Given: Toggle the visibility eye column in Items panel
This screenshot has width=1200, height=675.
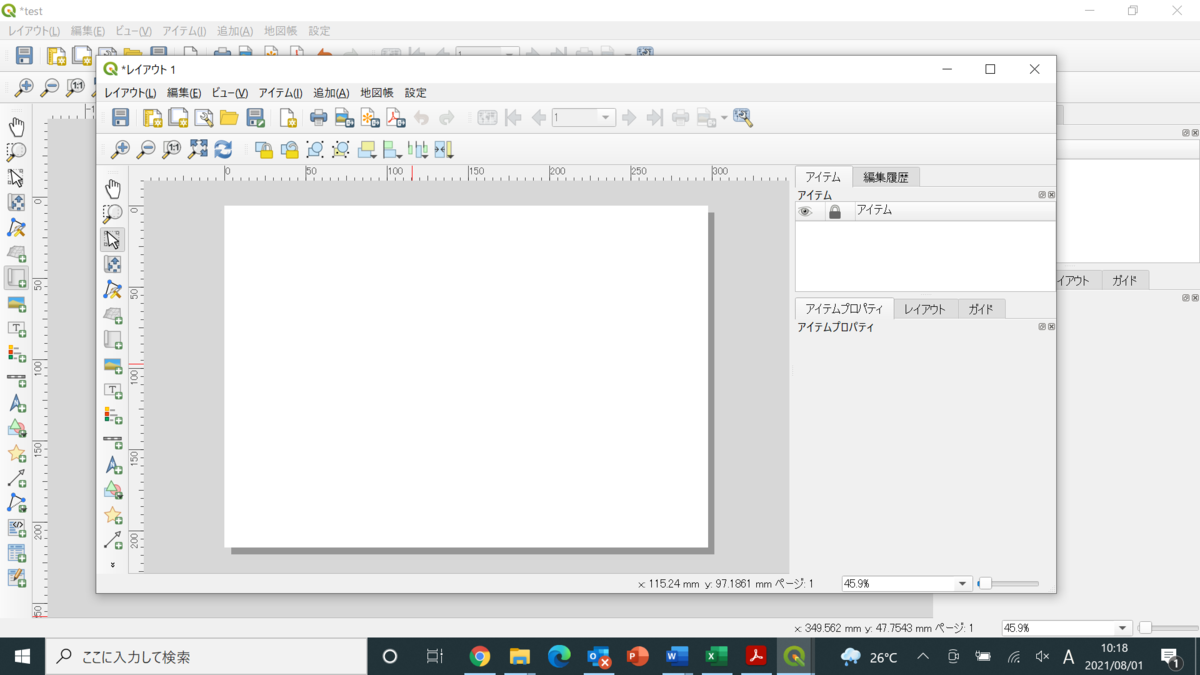Looking at the screenshot, I should coord(807,210).
